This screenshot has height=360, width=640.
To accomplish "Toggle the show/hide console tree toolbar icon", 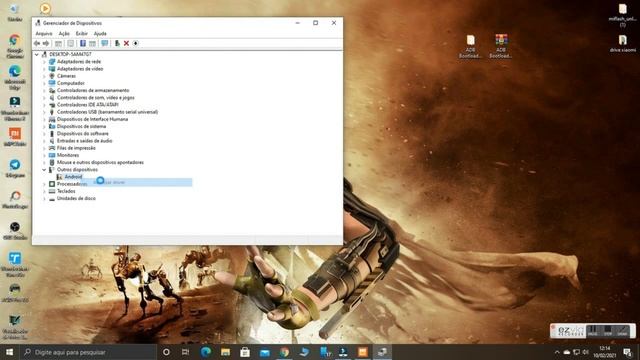I will [x=58, y=43].
